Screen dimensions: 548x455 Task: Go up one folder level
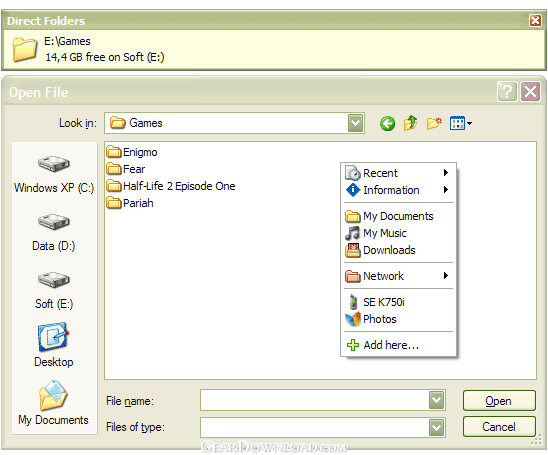[x=410, y=123]
